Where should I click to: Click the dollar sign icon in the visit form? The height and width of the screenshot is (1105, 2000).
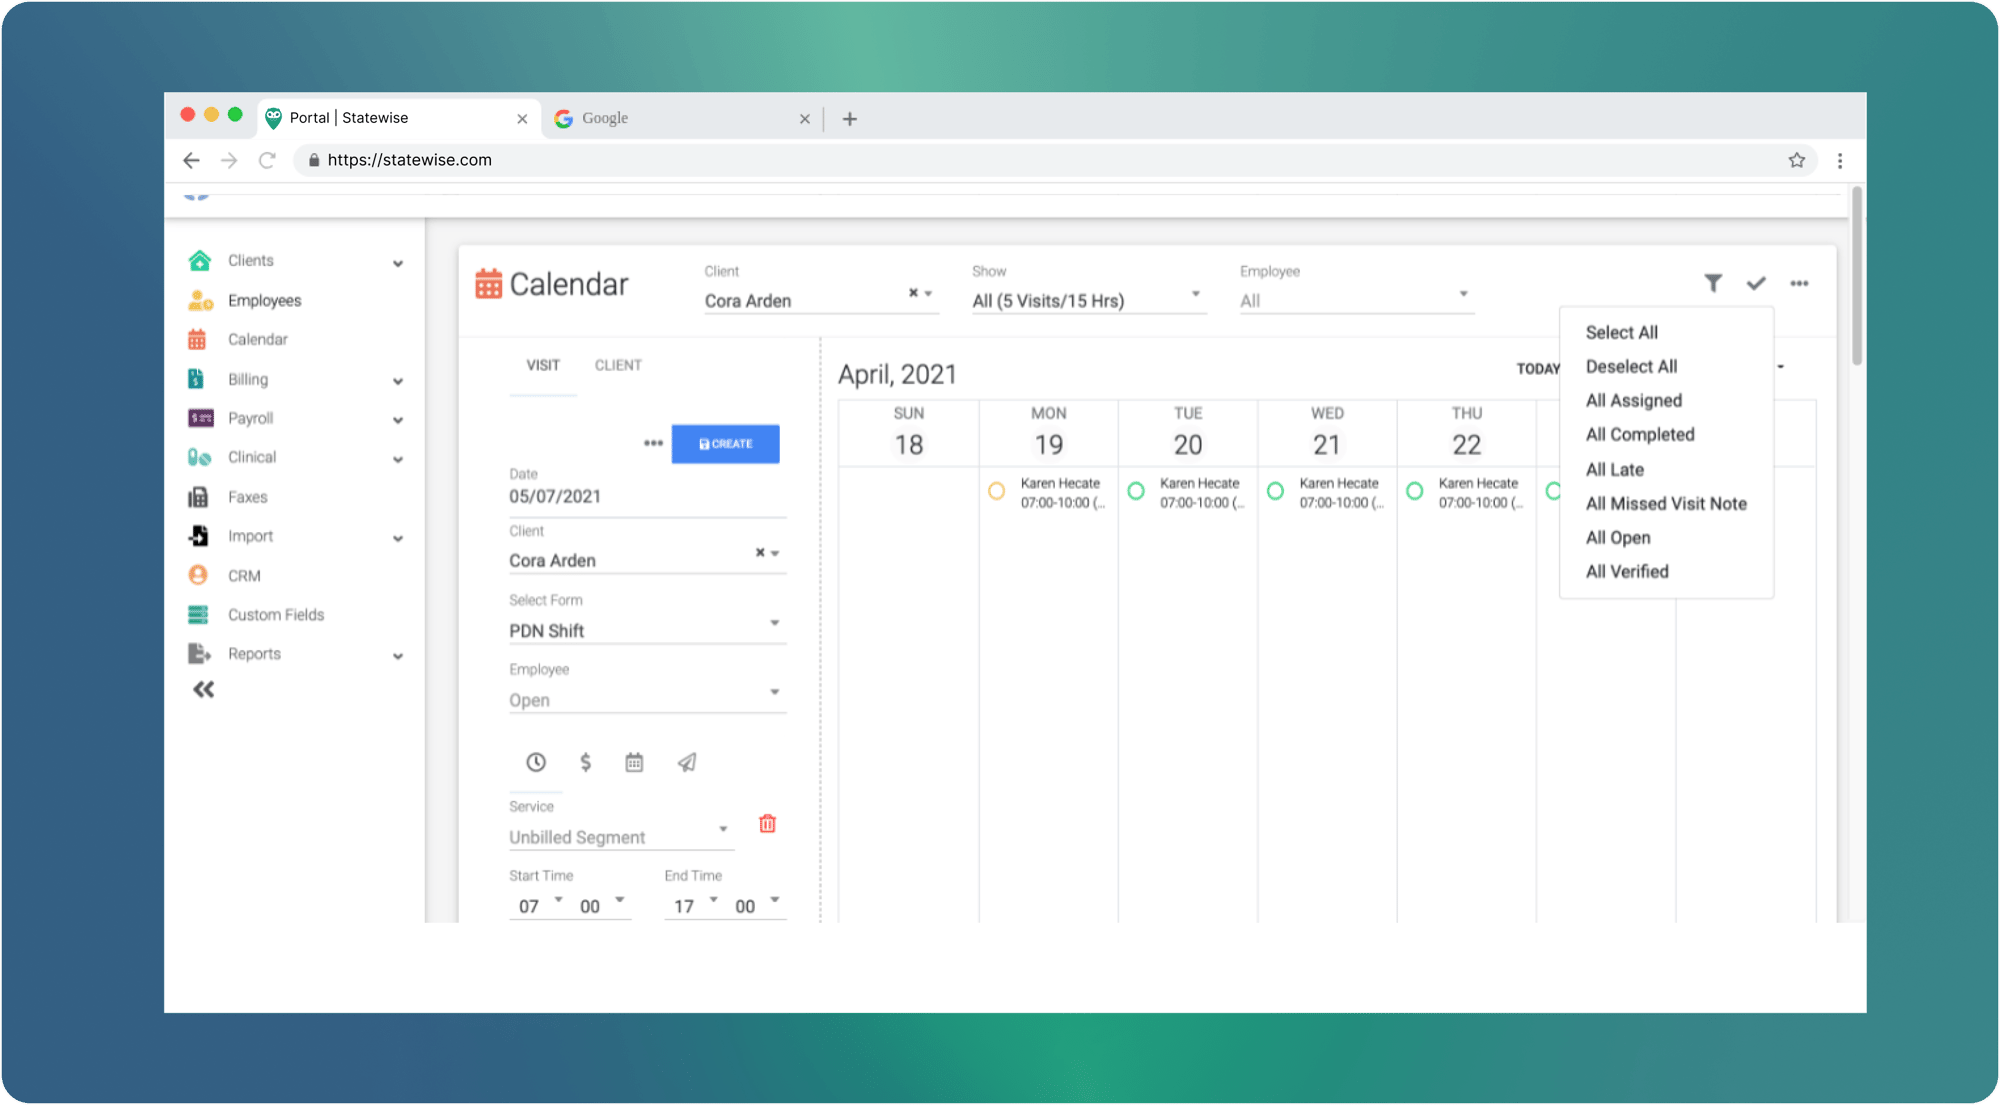[585, 762]
